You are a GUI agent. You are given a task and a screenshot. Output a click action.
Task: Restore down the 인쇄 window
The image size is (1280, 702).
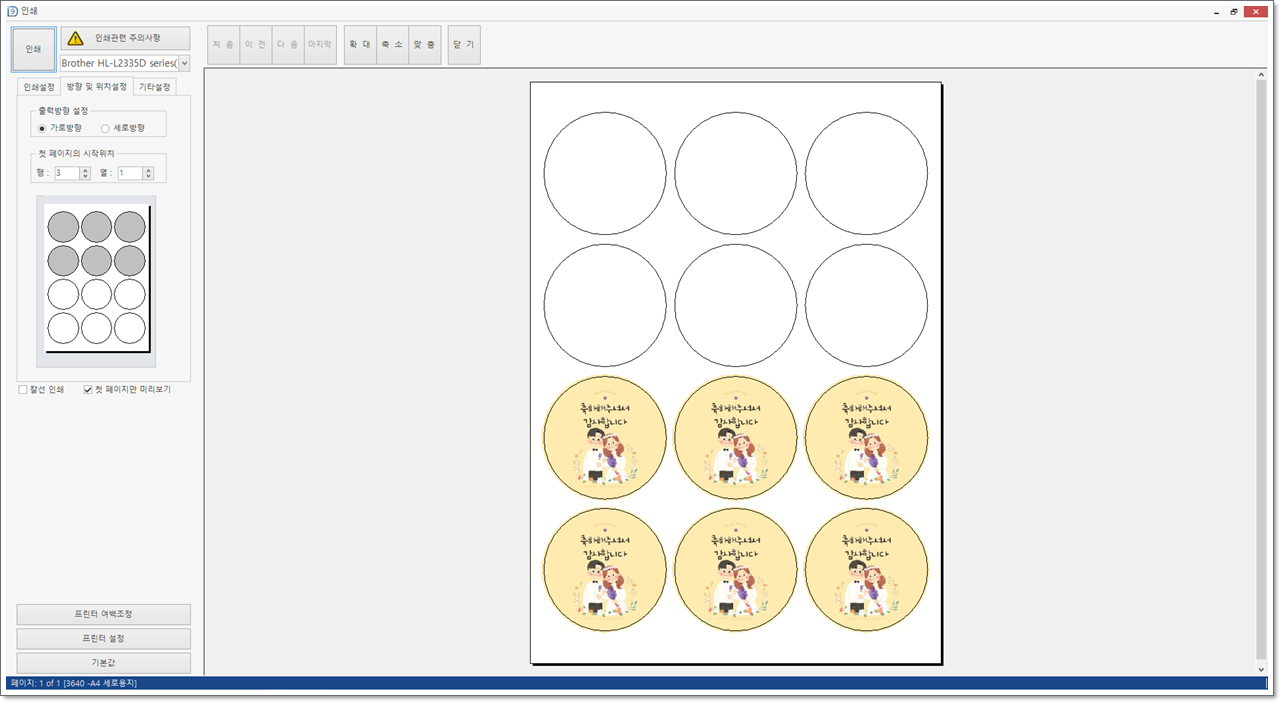[1235, 11]
